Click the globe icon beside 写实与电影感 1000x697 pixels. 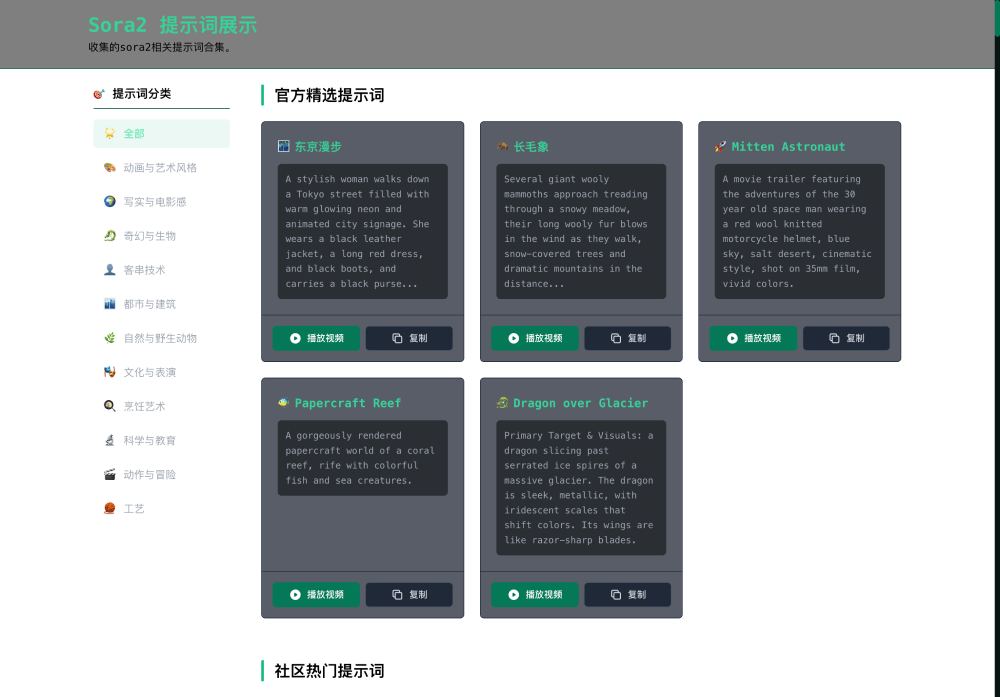[110, 202]
